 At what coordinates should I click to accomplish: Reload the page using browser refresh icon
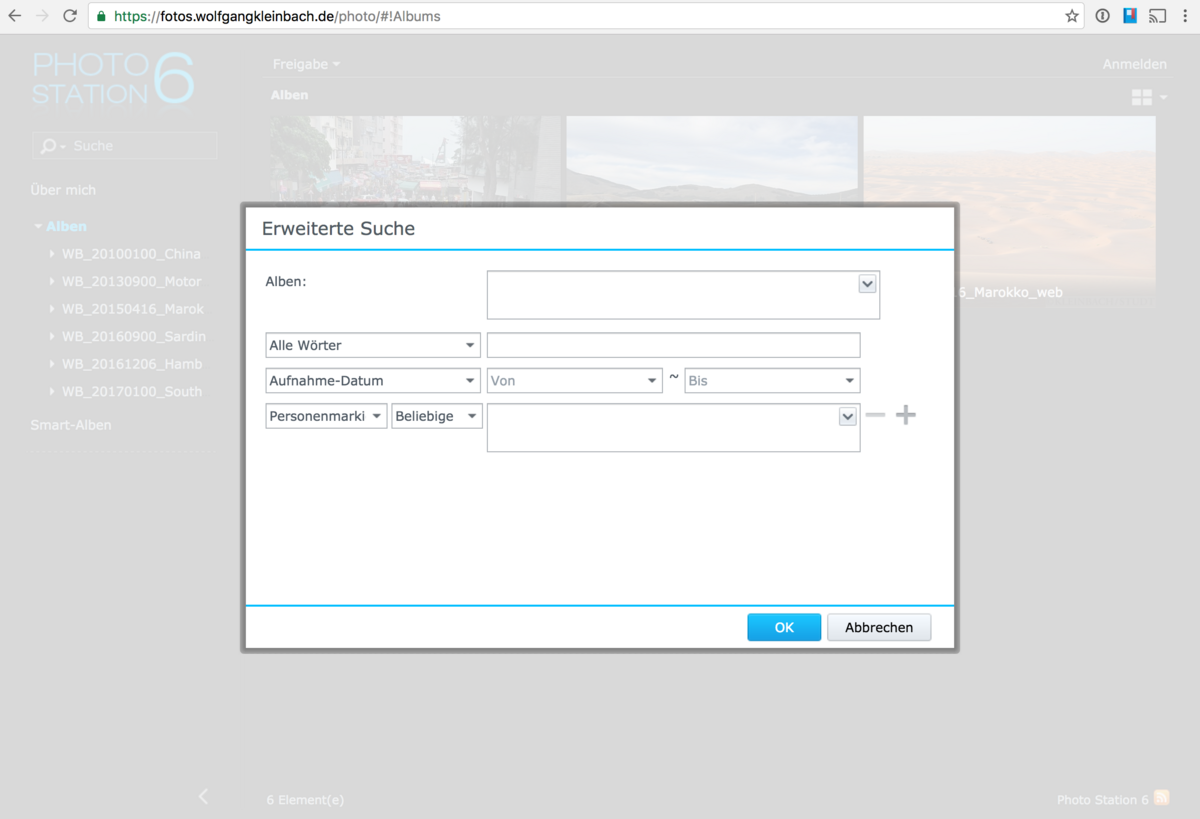(70, 16)
